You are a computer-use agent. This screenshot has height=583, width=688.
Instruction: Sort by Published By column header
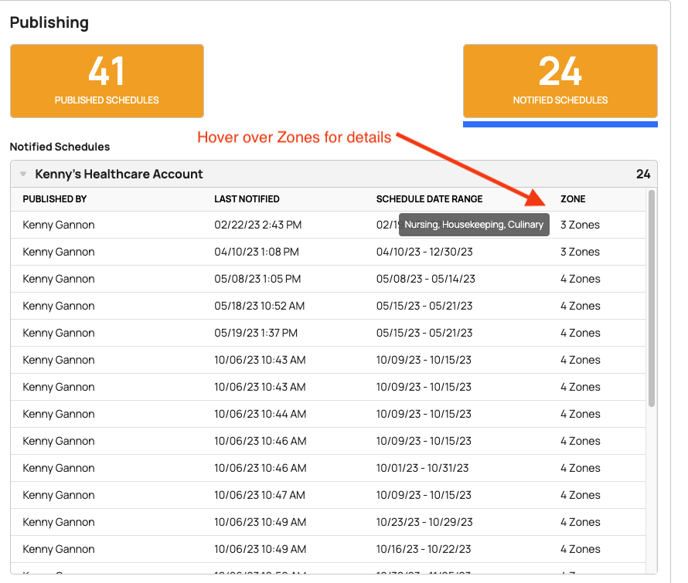coord(55,199)
